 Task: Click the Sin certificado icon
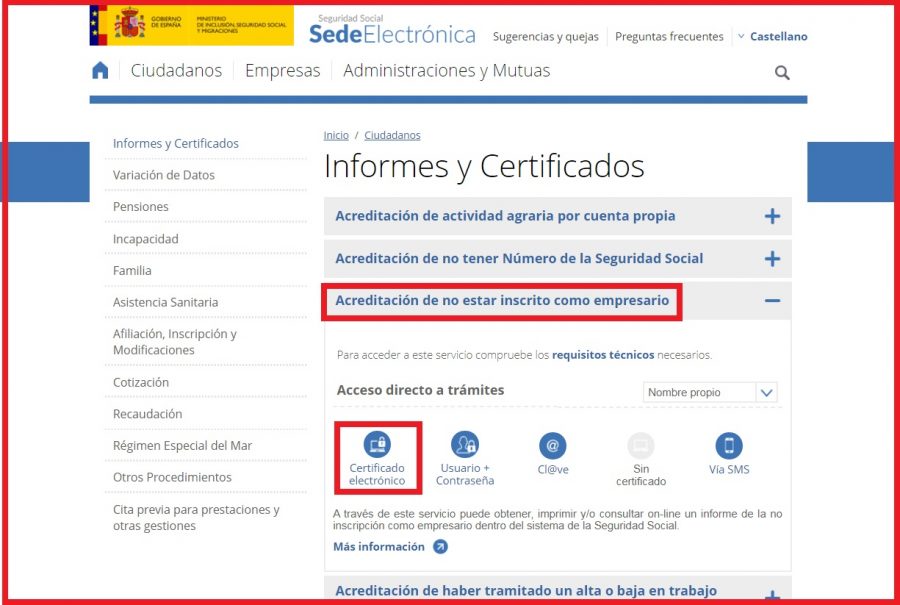point(640,443)
